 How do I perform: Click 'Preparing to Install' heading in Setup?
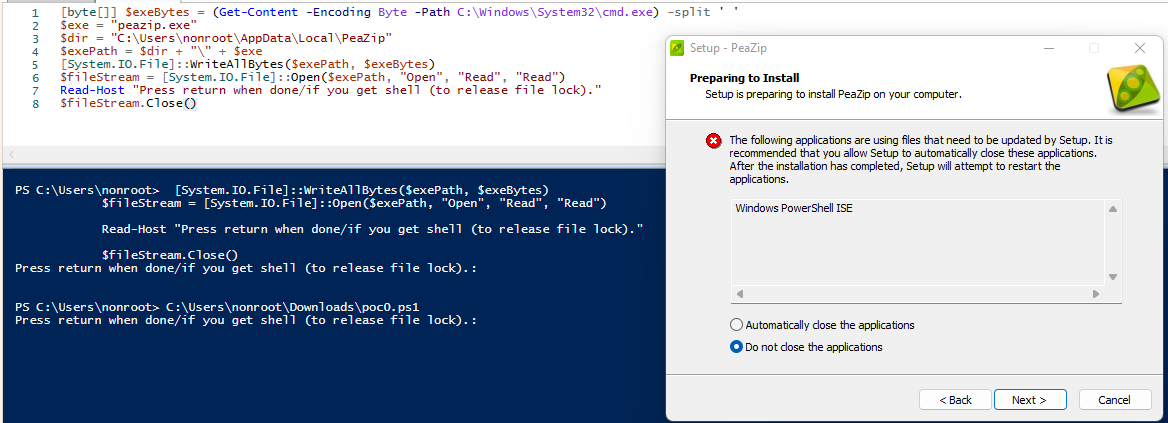[x=744, y=78]
